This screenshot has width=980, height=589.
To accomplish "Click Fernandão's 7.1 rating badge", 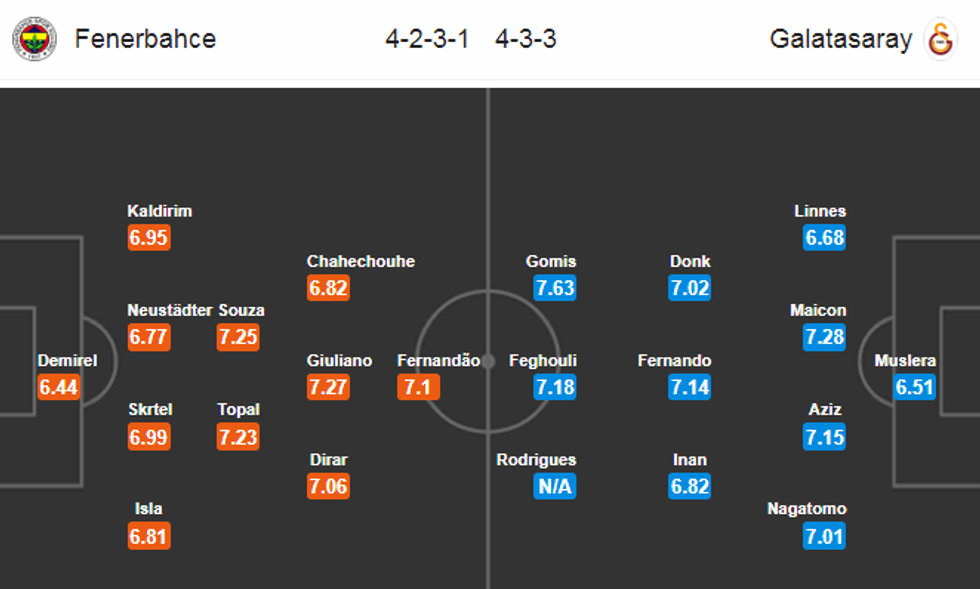I will point(418,387).
